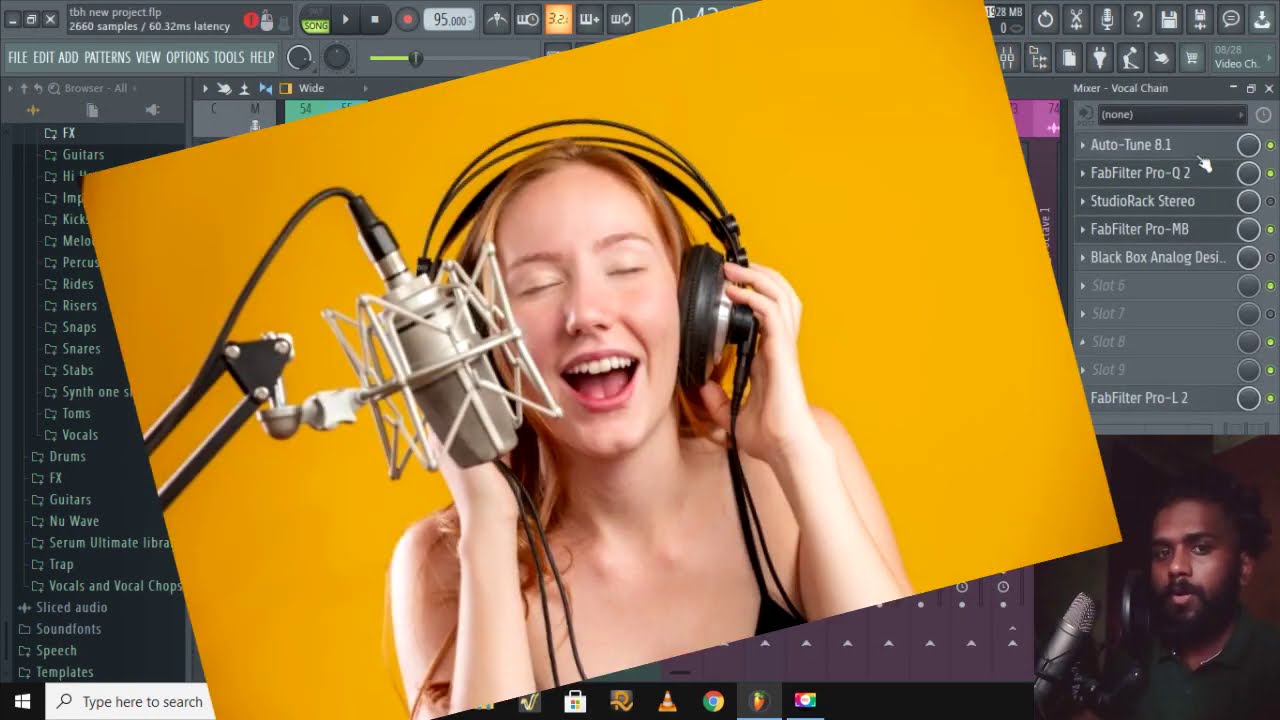Open the mixer preset (none) dropdown
This screenshot has width=1280, height=720.
coord(1172,115)
